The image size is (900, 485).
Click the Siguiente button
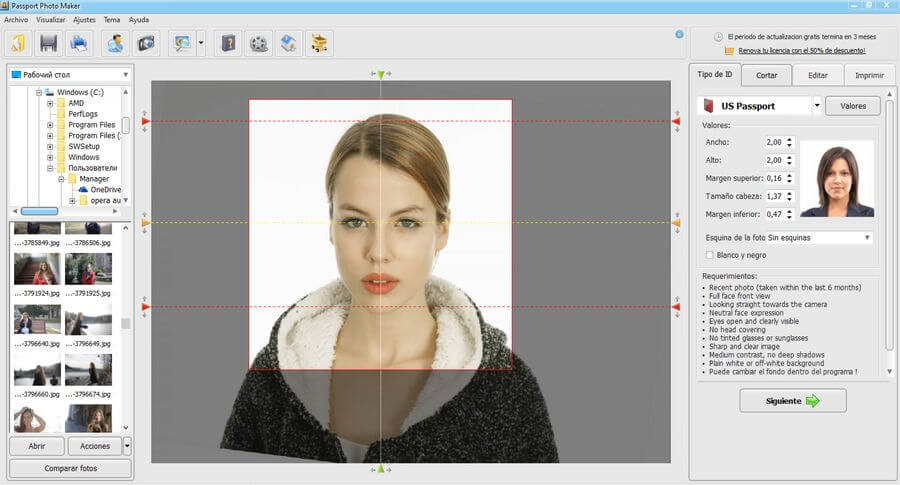(793, 401)
